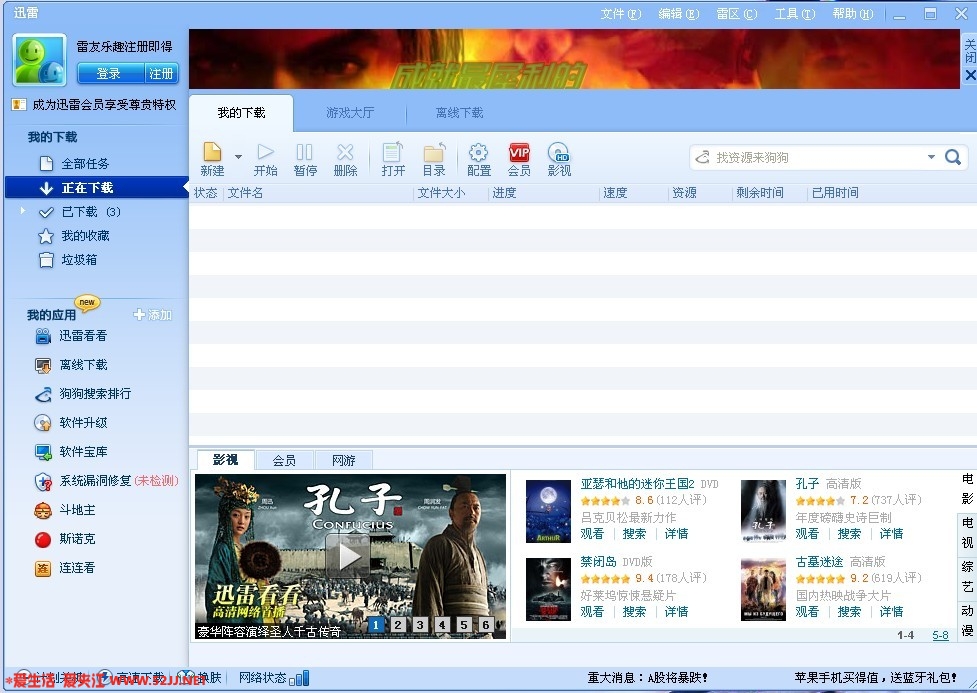Go to movie list page 5-8

tap(940, 635)
